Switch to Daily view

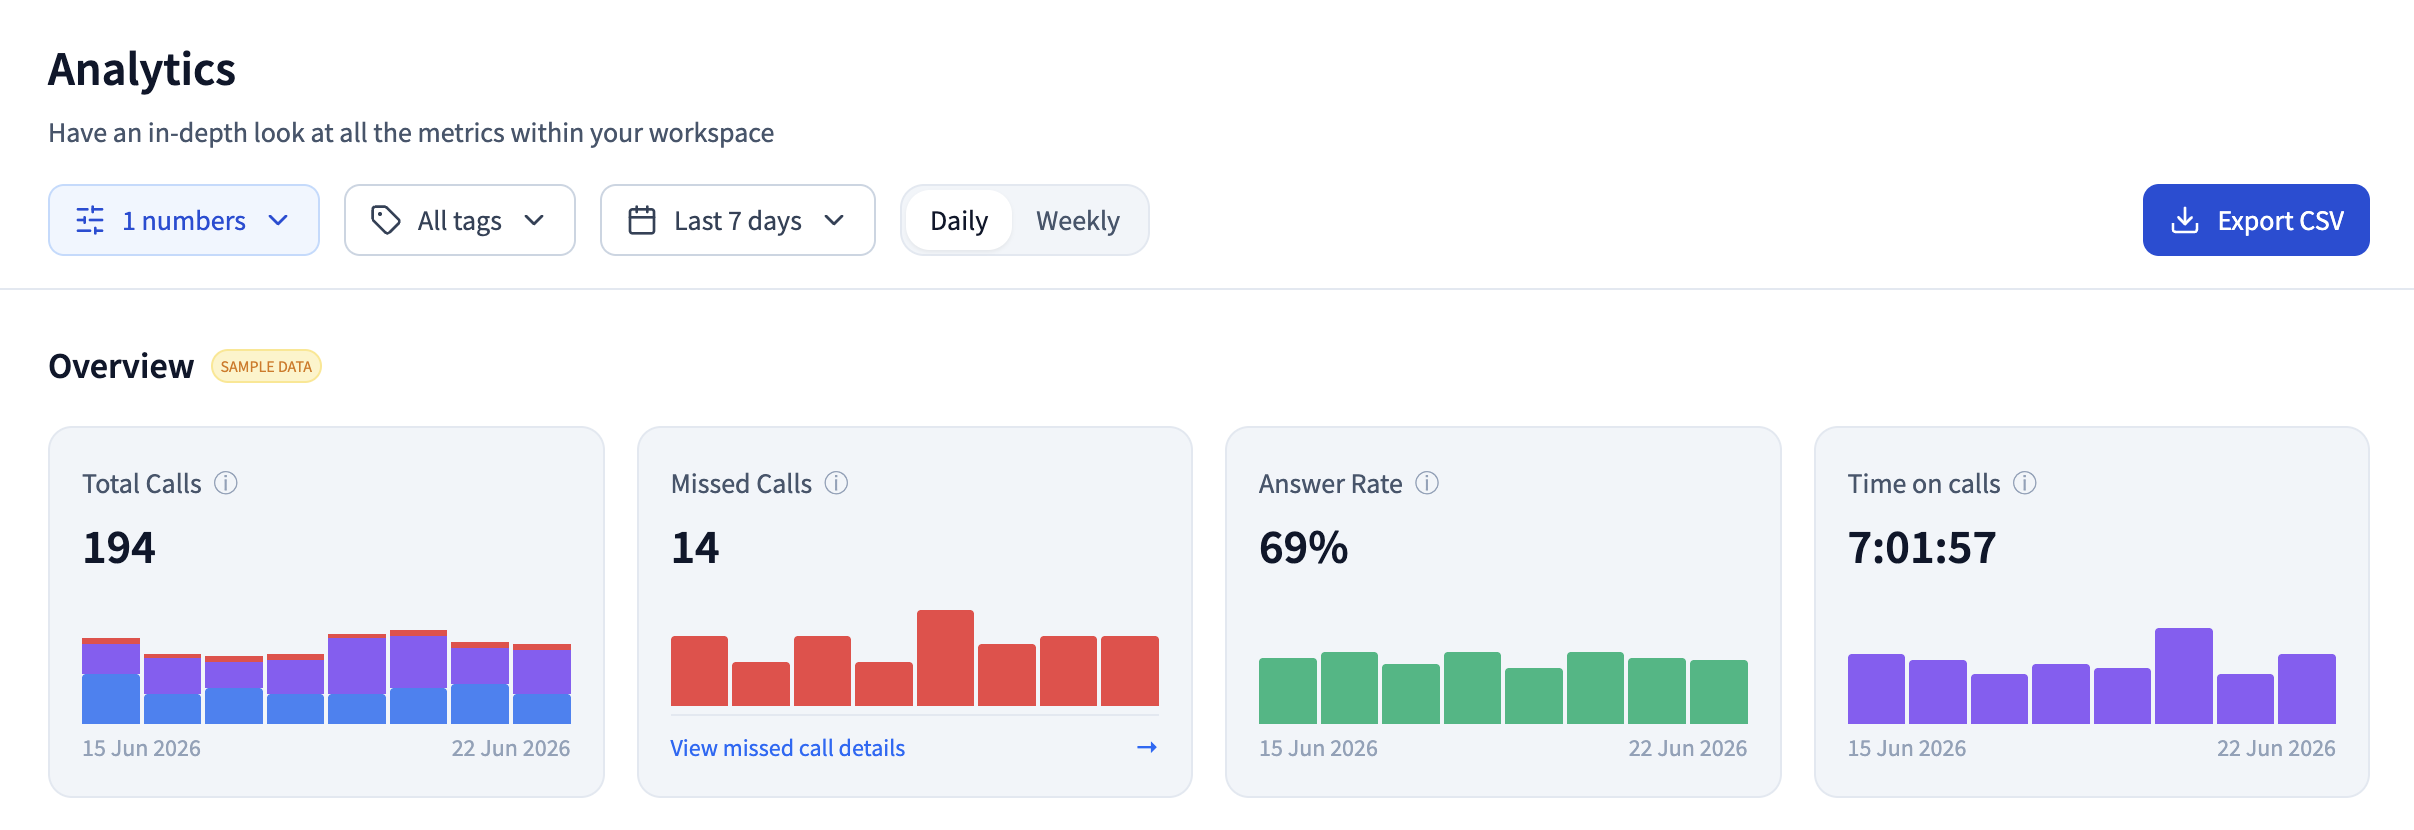coord(959,220)
